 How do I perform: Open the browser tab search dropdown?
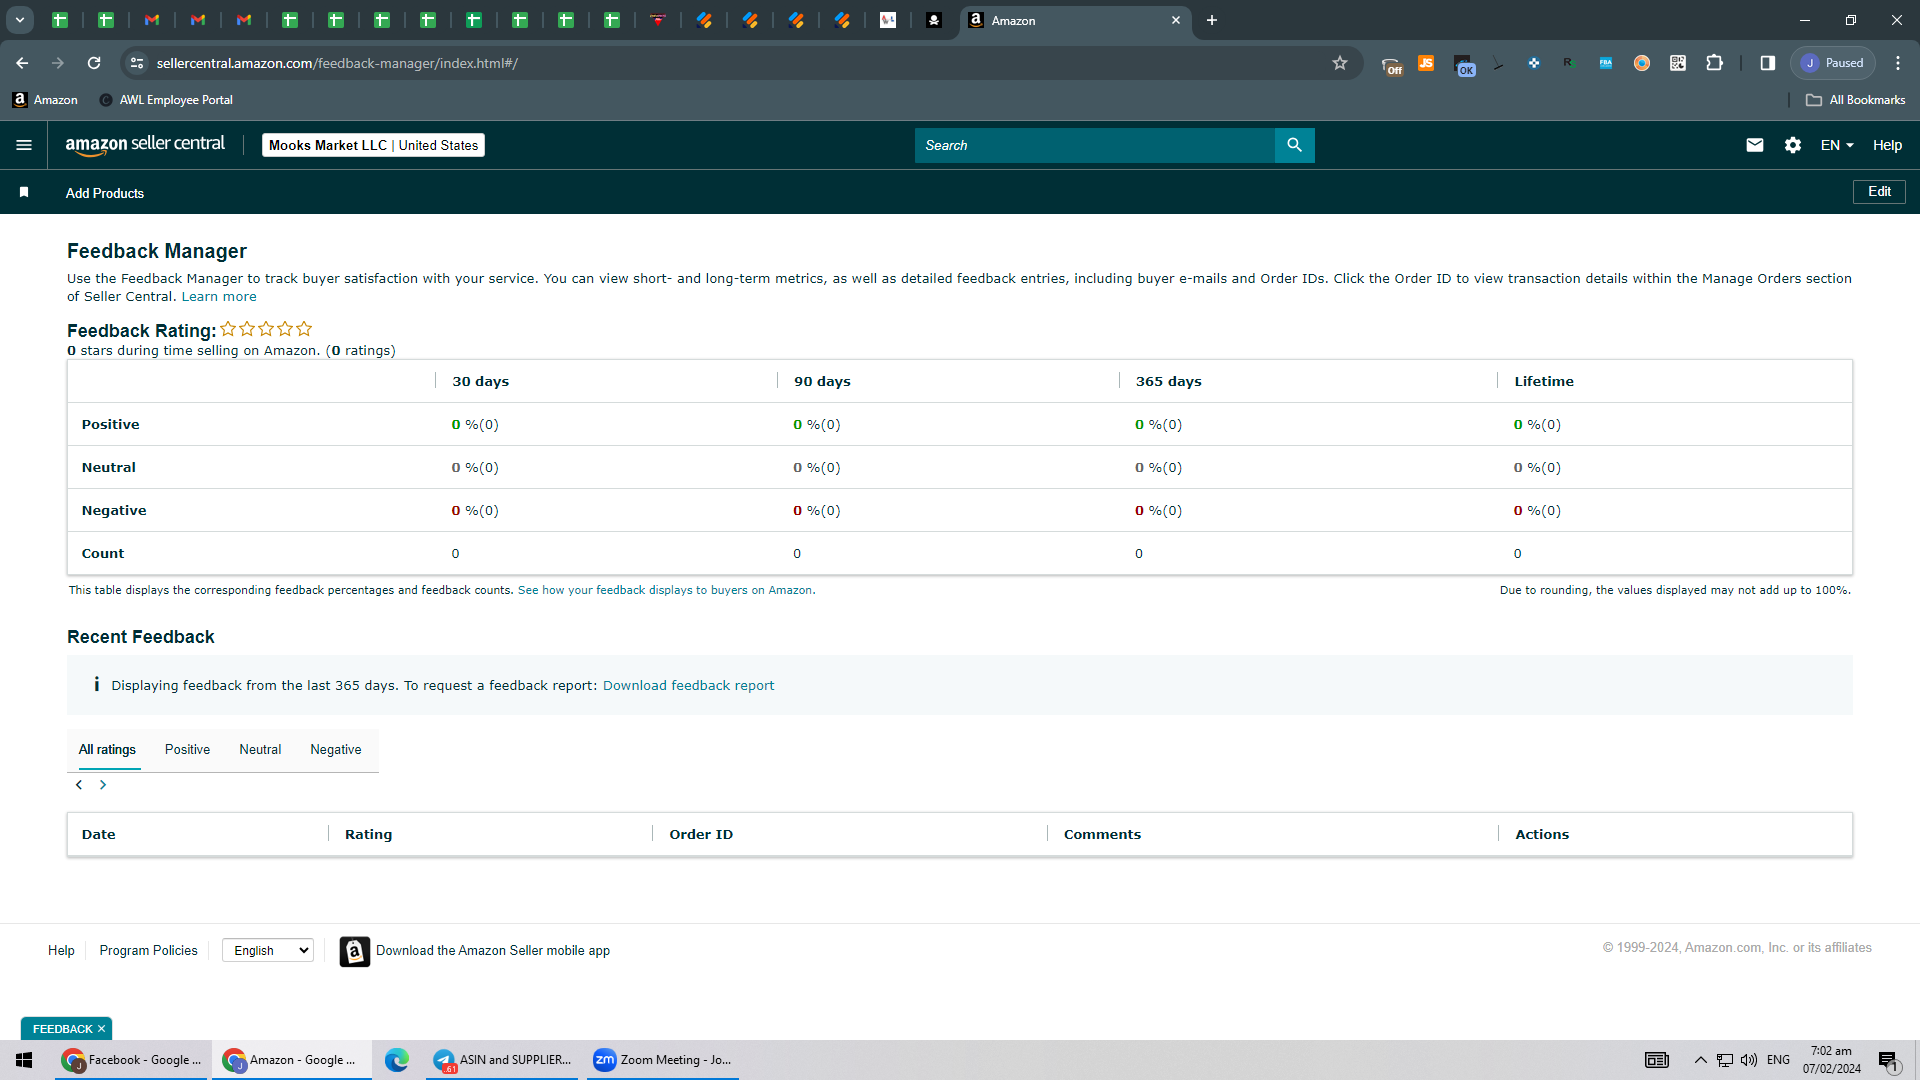pyautogui.click(x=19, y=20)
